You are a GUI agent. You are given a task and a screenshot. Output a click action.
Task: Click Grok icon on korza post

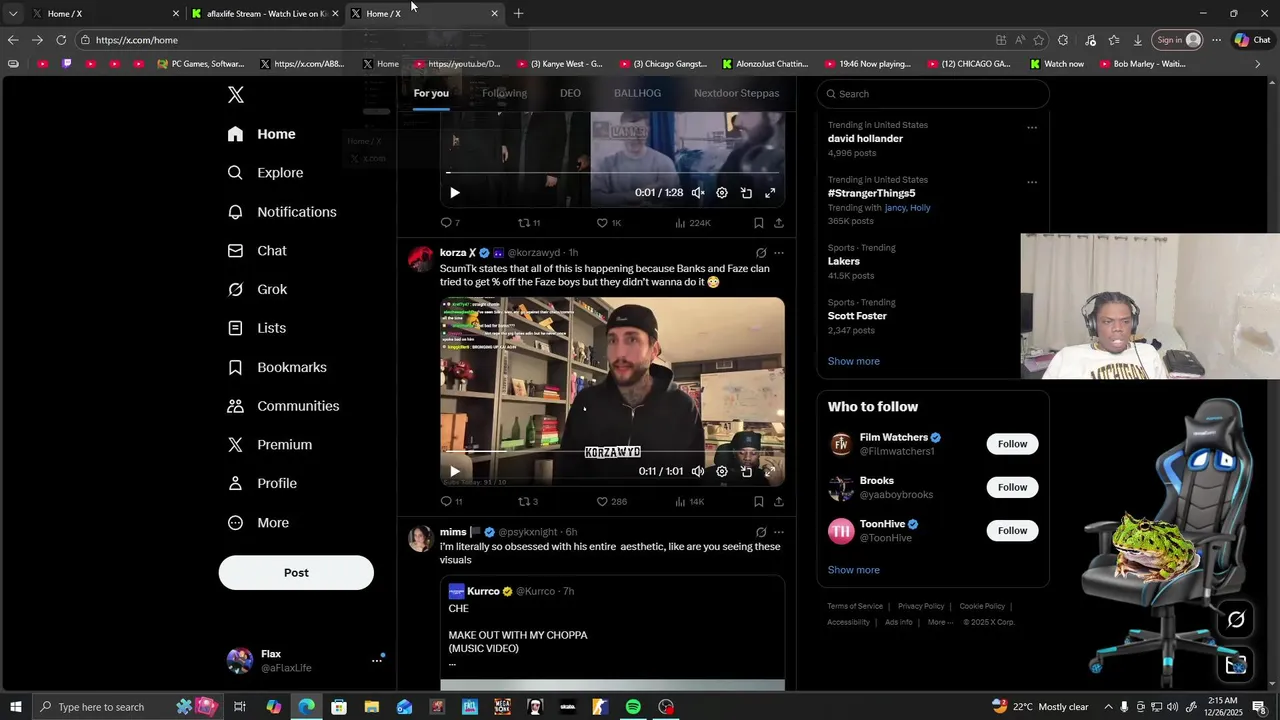761,253
